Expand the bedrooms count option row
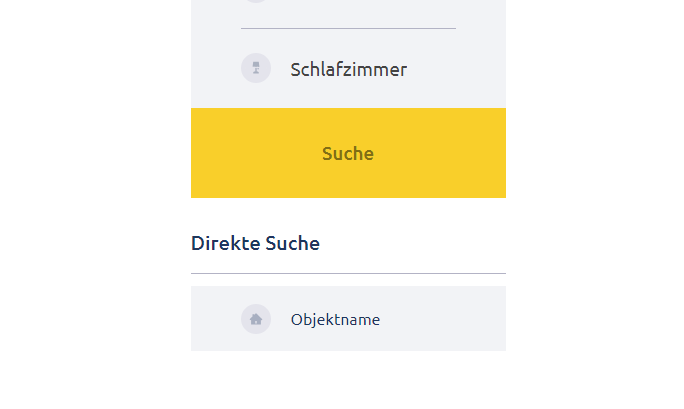Viewport: 684px width, 409px height. [x=348, y=68]
